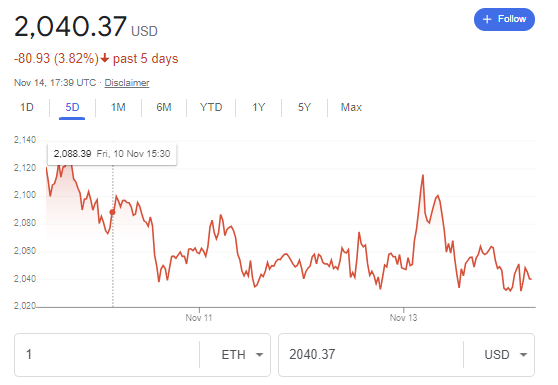
Task: Click the red down arrow icon
Action: pos(104,58)
